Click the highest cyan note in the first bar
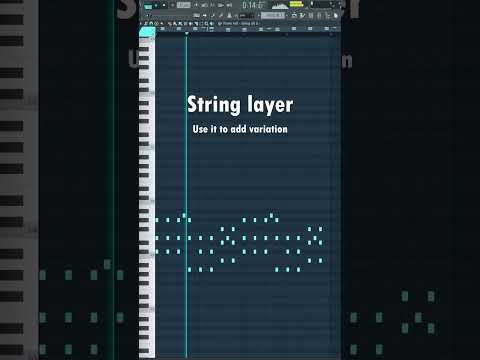Image resolution: width=480 pixels, height=360 pixels. click(184, 216)
